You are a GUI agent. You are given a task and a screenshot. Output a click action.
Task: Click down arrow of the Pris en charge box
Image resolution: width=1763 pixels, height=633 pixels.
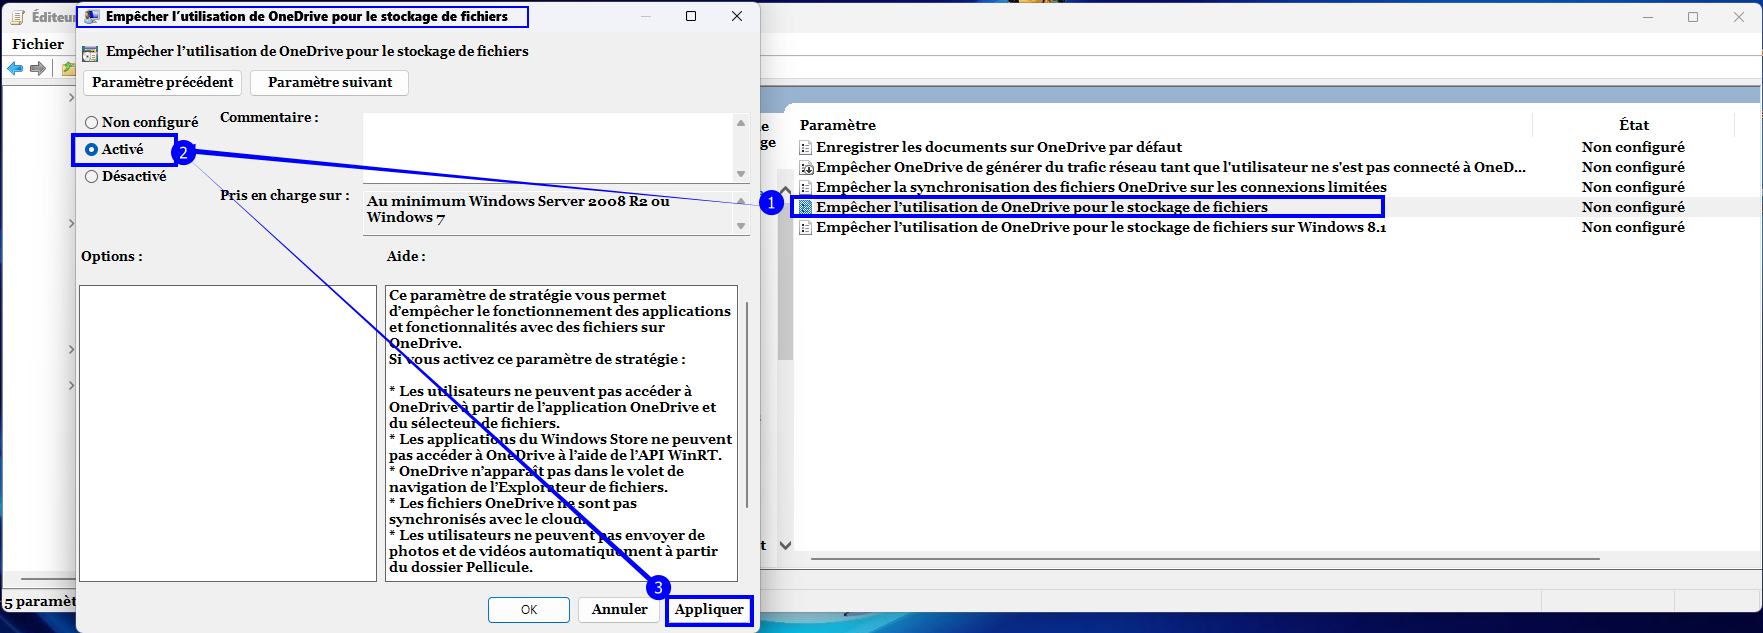coord(741,226)
